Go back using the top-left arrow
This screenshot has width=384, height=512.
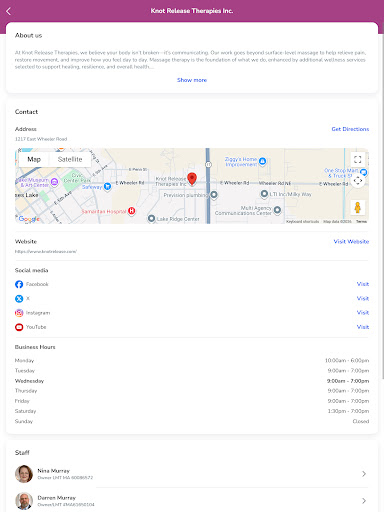[x=9, y=11]
